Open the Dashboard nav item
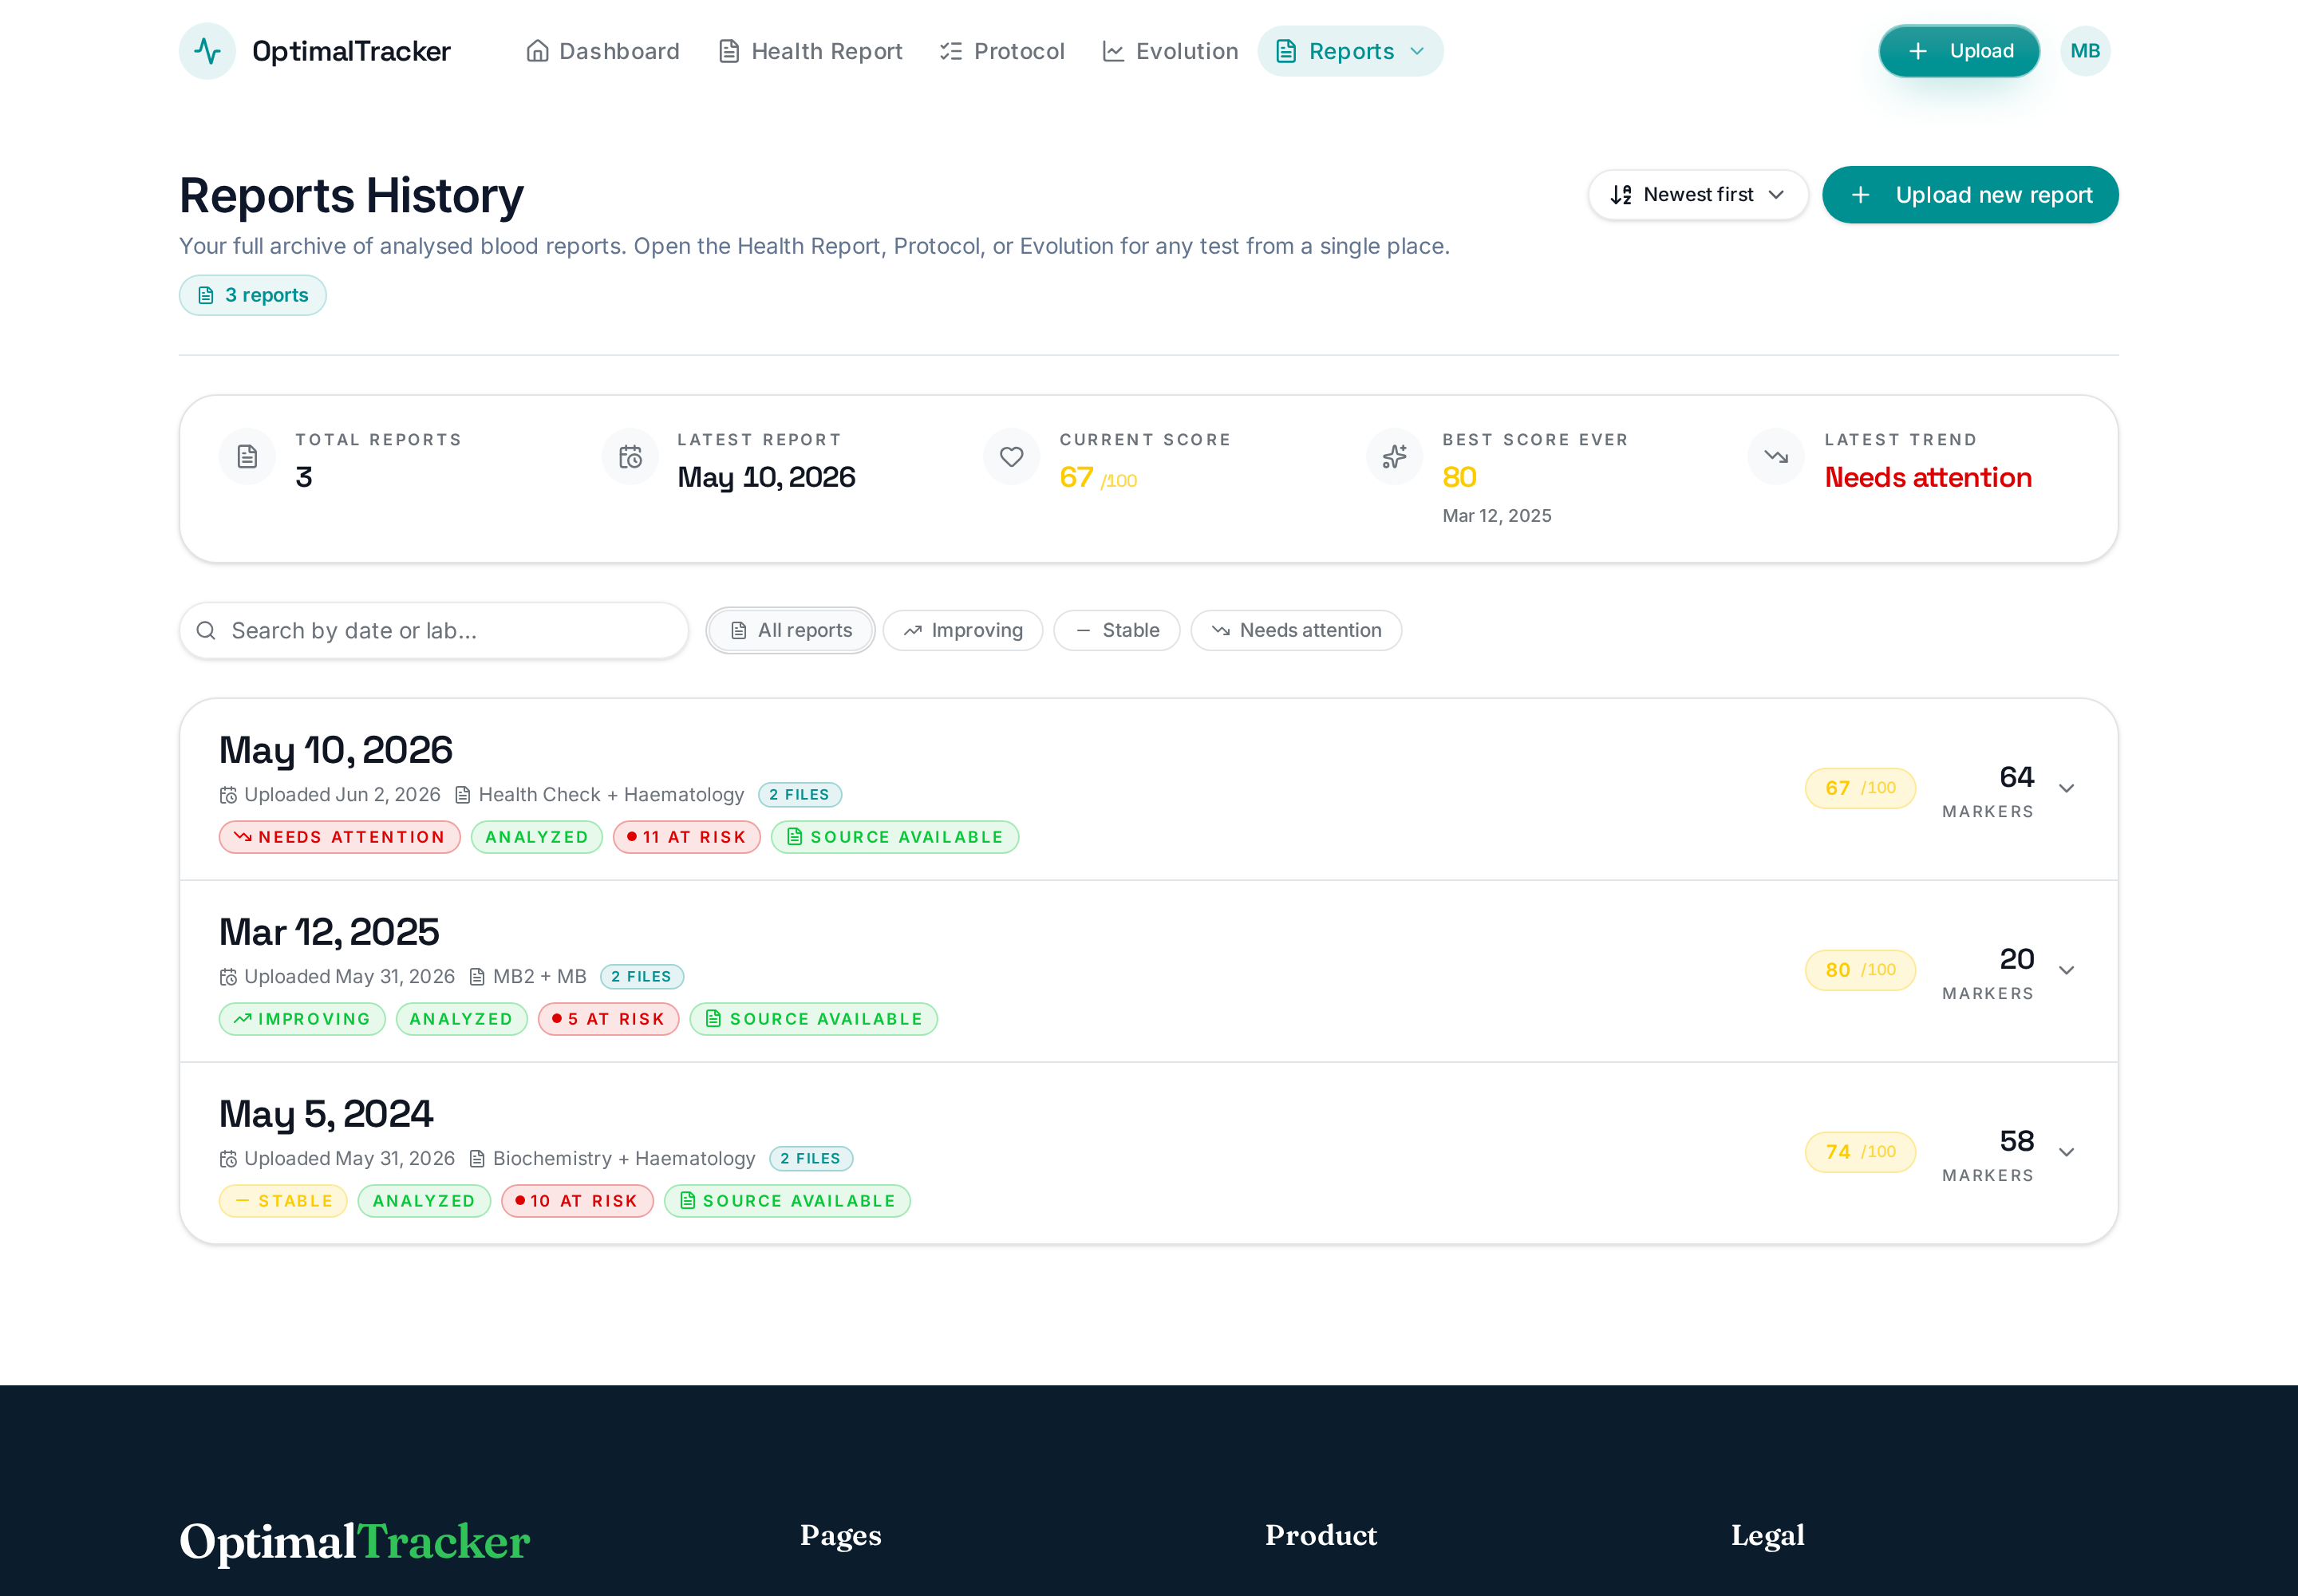Viewport: 2298px width, 1596px height. tap(603, 51)
